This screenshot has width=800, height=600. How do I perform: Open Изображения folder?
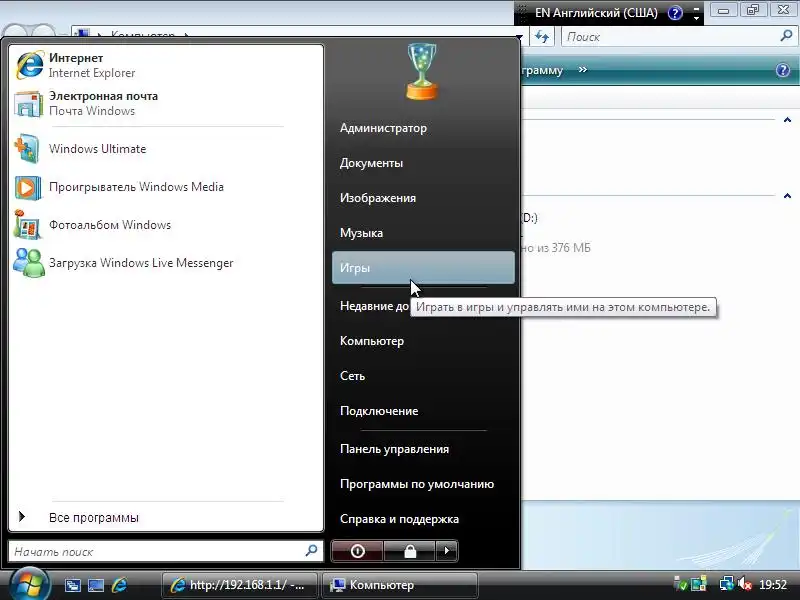click(x=423, y=198)
